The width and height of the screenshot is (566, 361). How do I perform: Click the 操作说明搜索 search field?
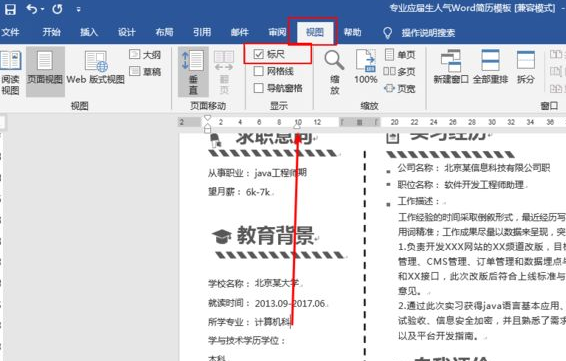point(428,33)
